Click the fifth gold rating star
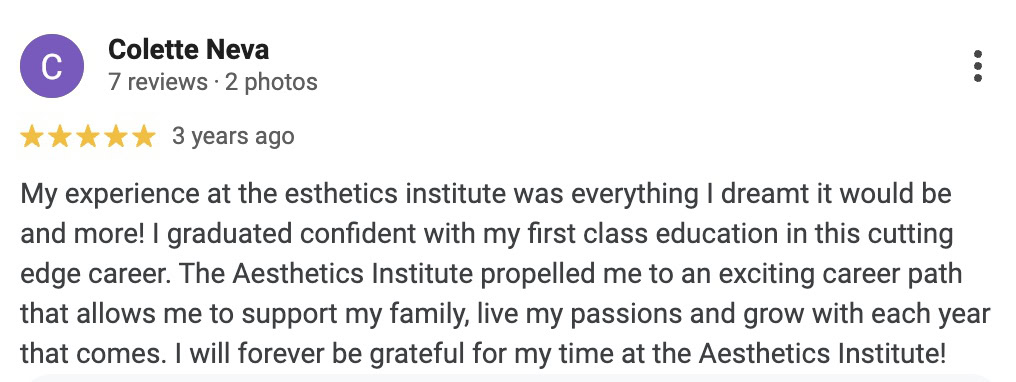Image resolution: width=1016 pixels, height=382 pixels. tap(144, 137)
